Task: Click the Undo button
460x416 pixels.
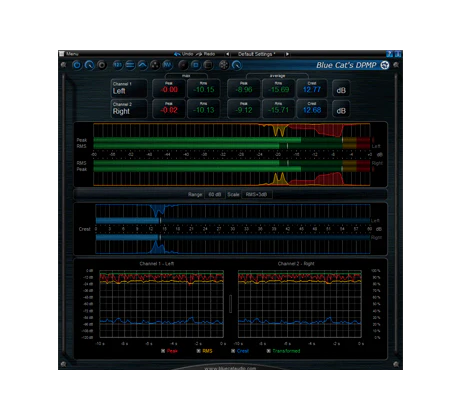Action: pos(184,54)
